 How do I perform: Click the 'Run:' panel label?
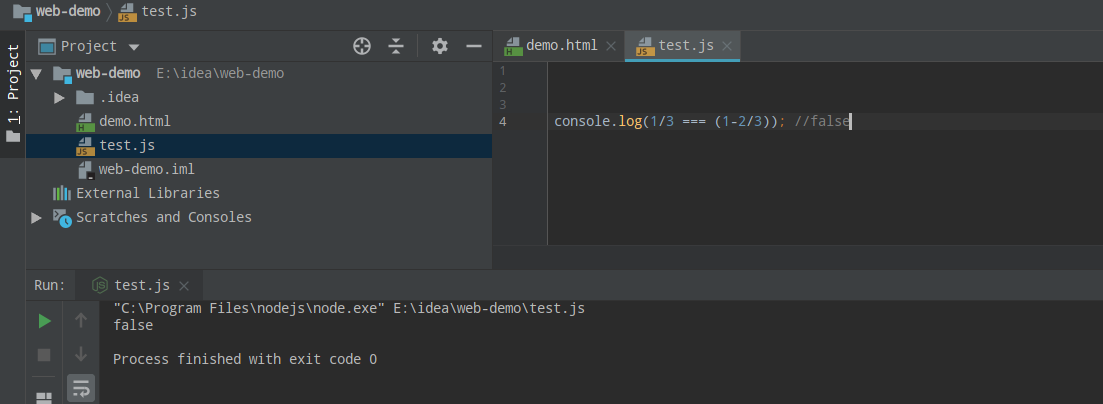click(x=49, y=285)
